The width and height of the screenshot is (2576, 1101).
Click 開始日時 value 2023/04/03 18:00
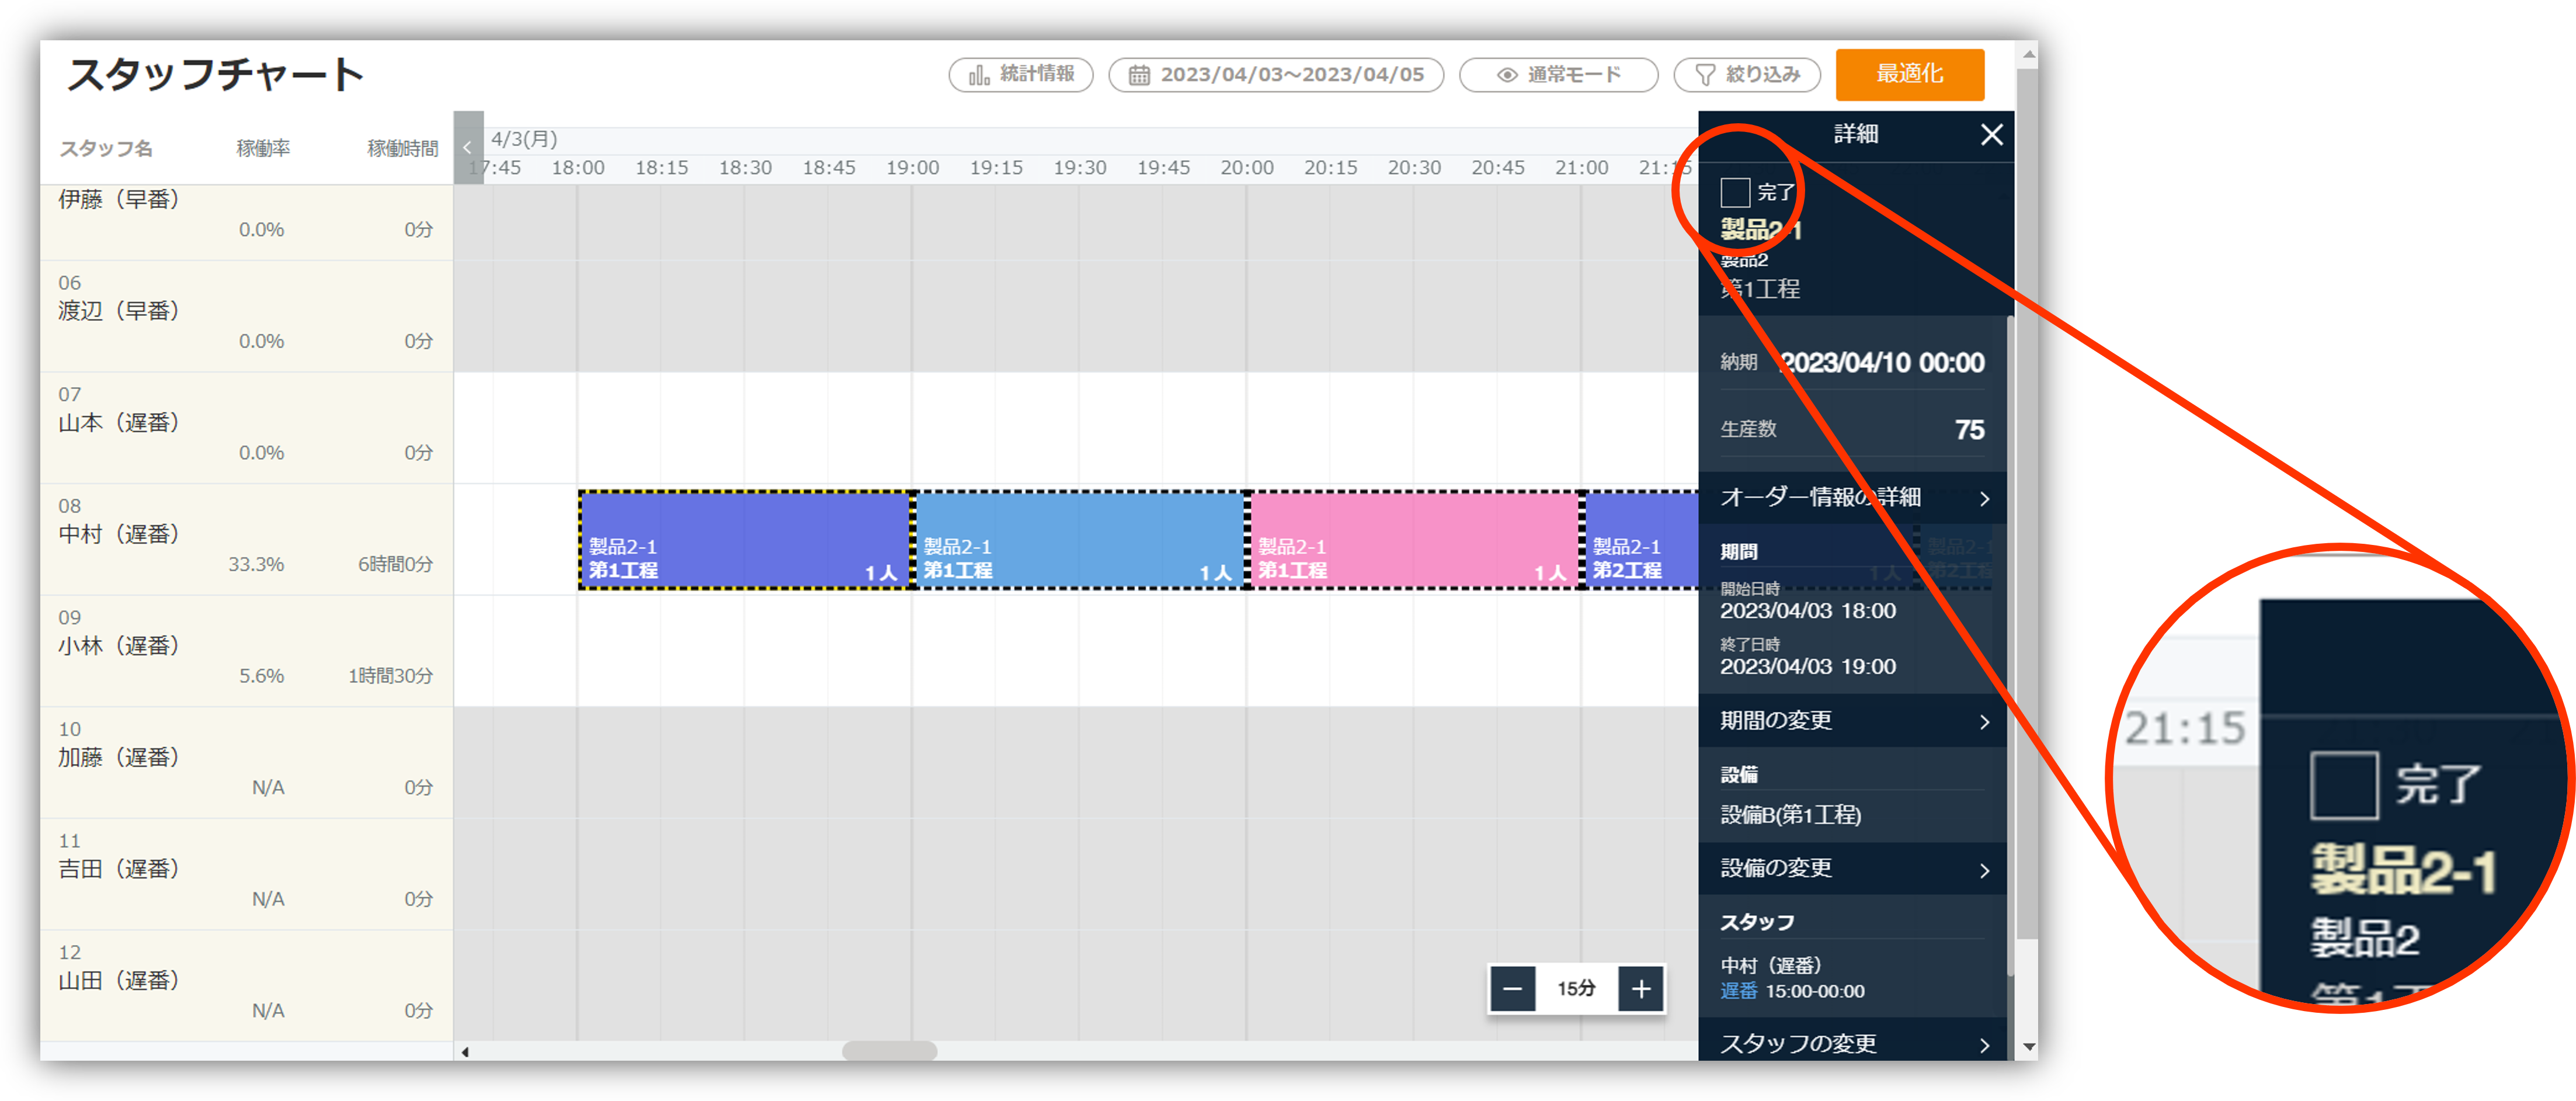pyautogui.click(x=1807, y=610)
